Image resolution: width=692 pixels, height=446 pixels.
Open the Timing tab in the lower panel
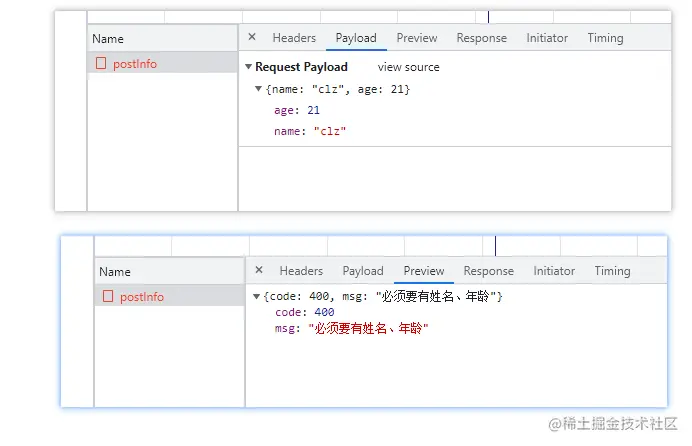coord(612,271)
